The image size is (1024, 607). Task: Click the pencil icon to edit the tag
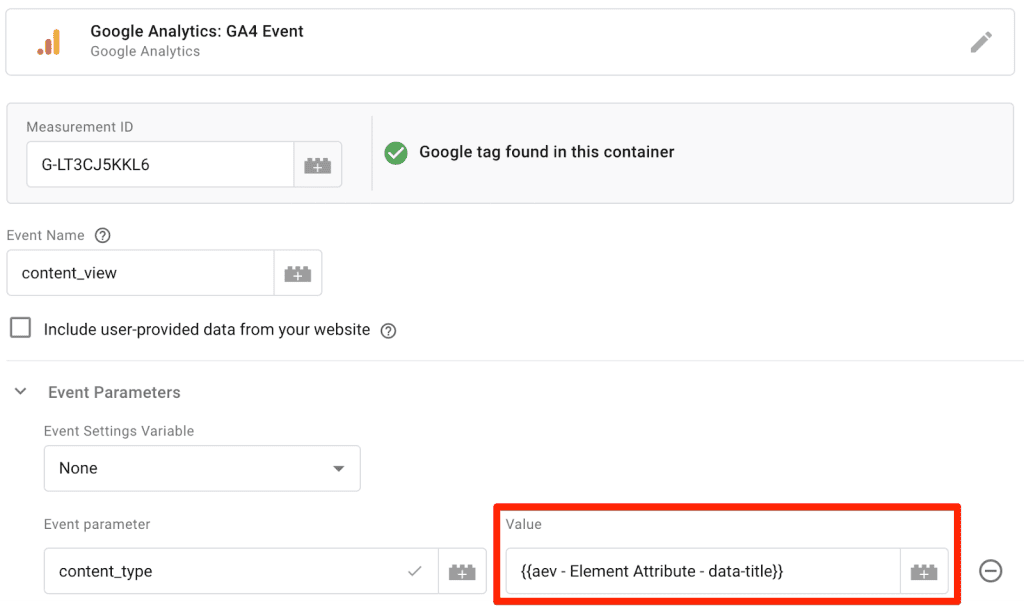click(981, 41)
